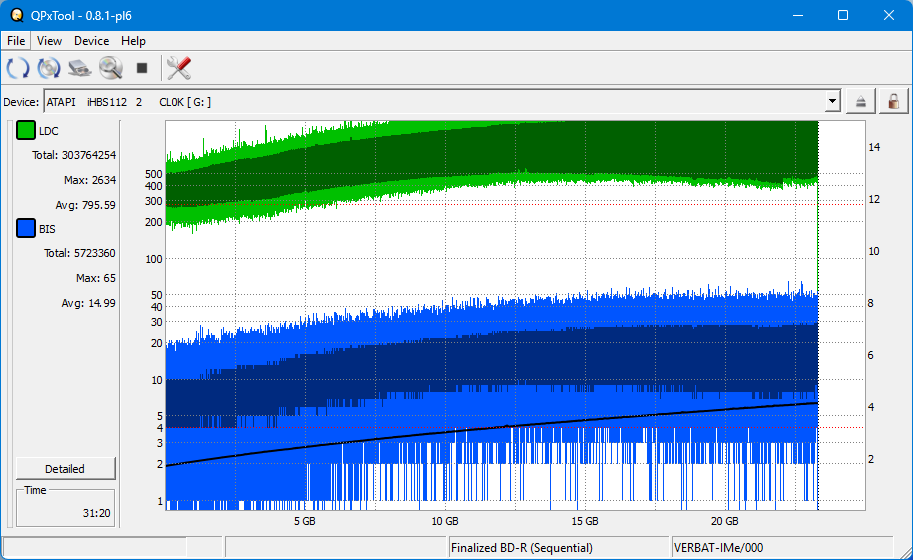The height and width of the screenshot is (560, 913).
Task: Open the drive device info icon
Action: [x=79, y=68]
